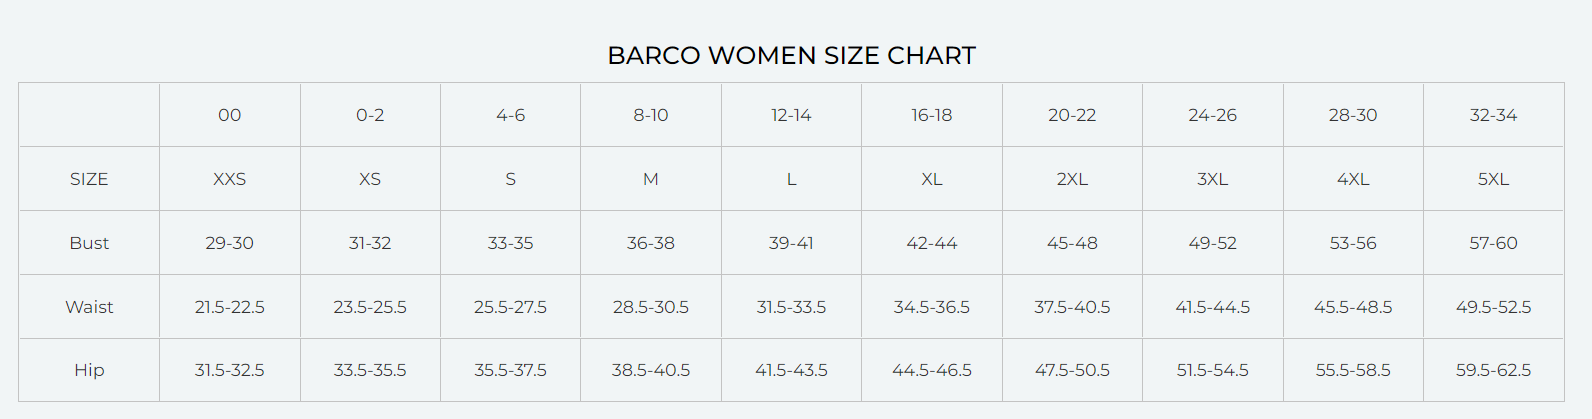Viewport: 1592px width, 419px height.
Task: Click the waist value 41.5-44.5 for 3XL
Action: pyautogui.click(x=1212, y=307)
